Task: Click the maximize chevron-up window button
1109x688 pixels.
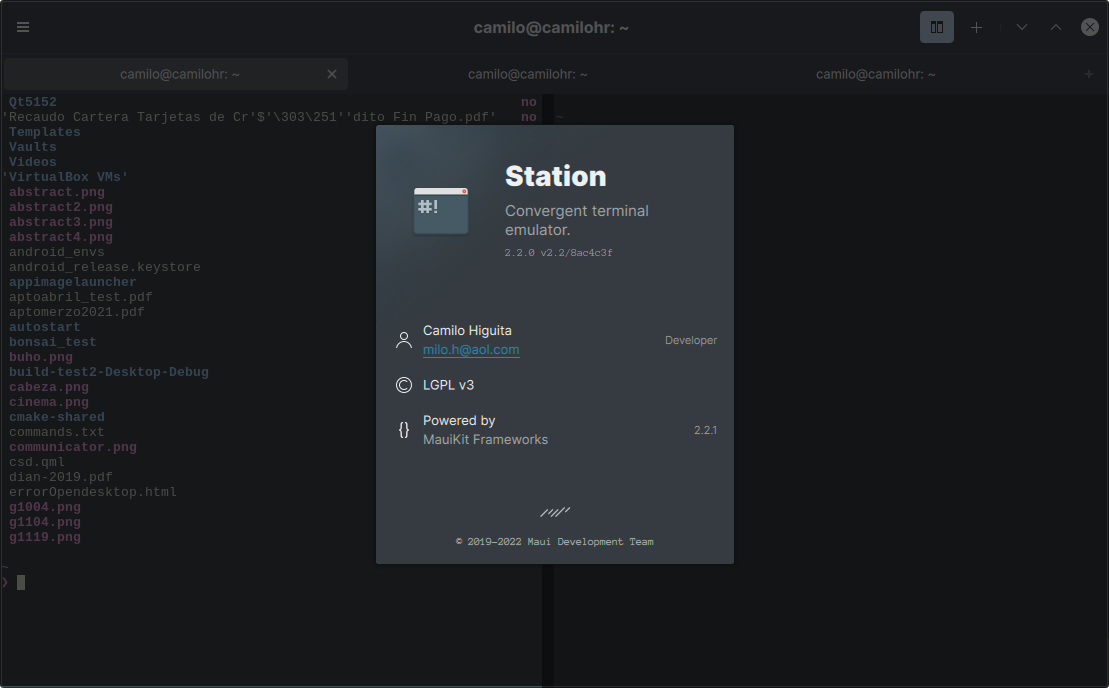Action: coord(1055,27)
